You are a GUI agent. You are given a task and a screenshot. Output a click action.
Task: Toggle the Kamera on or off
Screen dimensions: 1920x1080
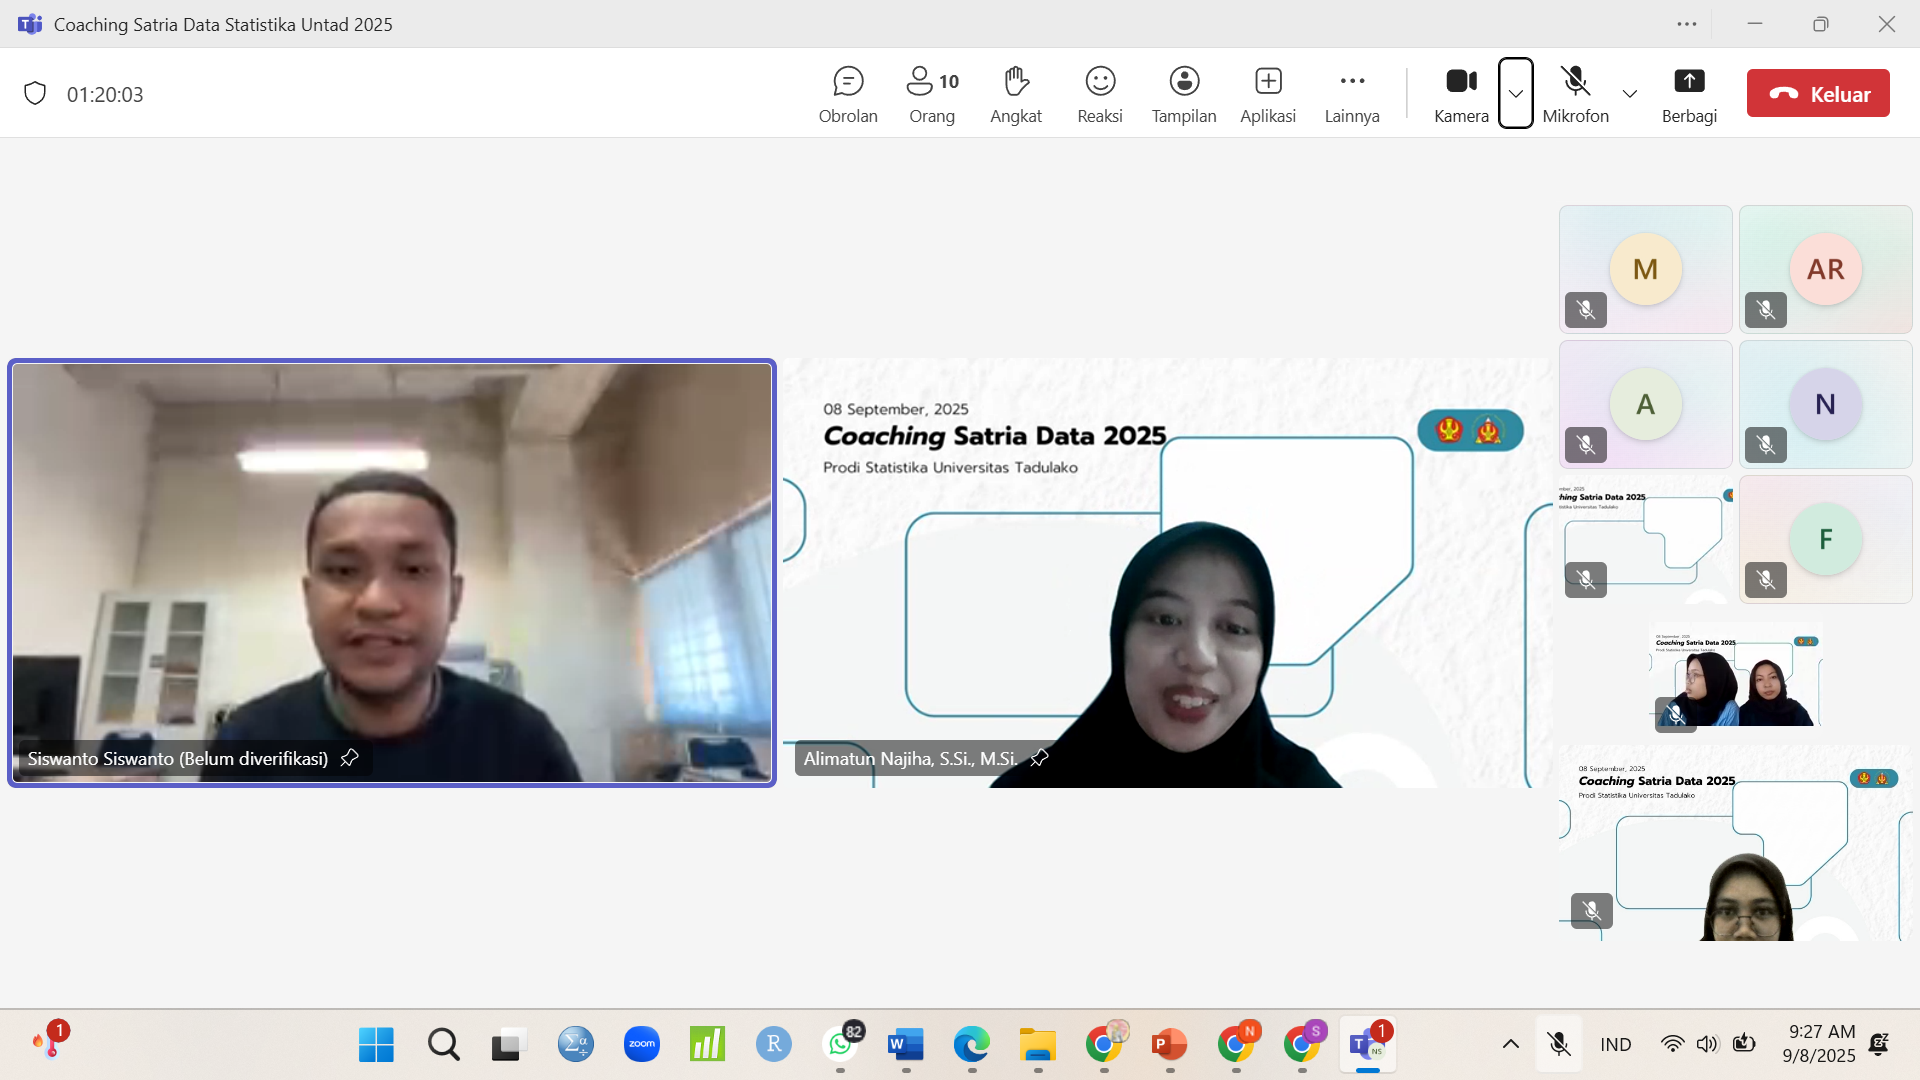pyautogui.click(x=1461, y=94)
